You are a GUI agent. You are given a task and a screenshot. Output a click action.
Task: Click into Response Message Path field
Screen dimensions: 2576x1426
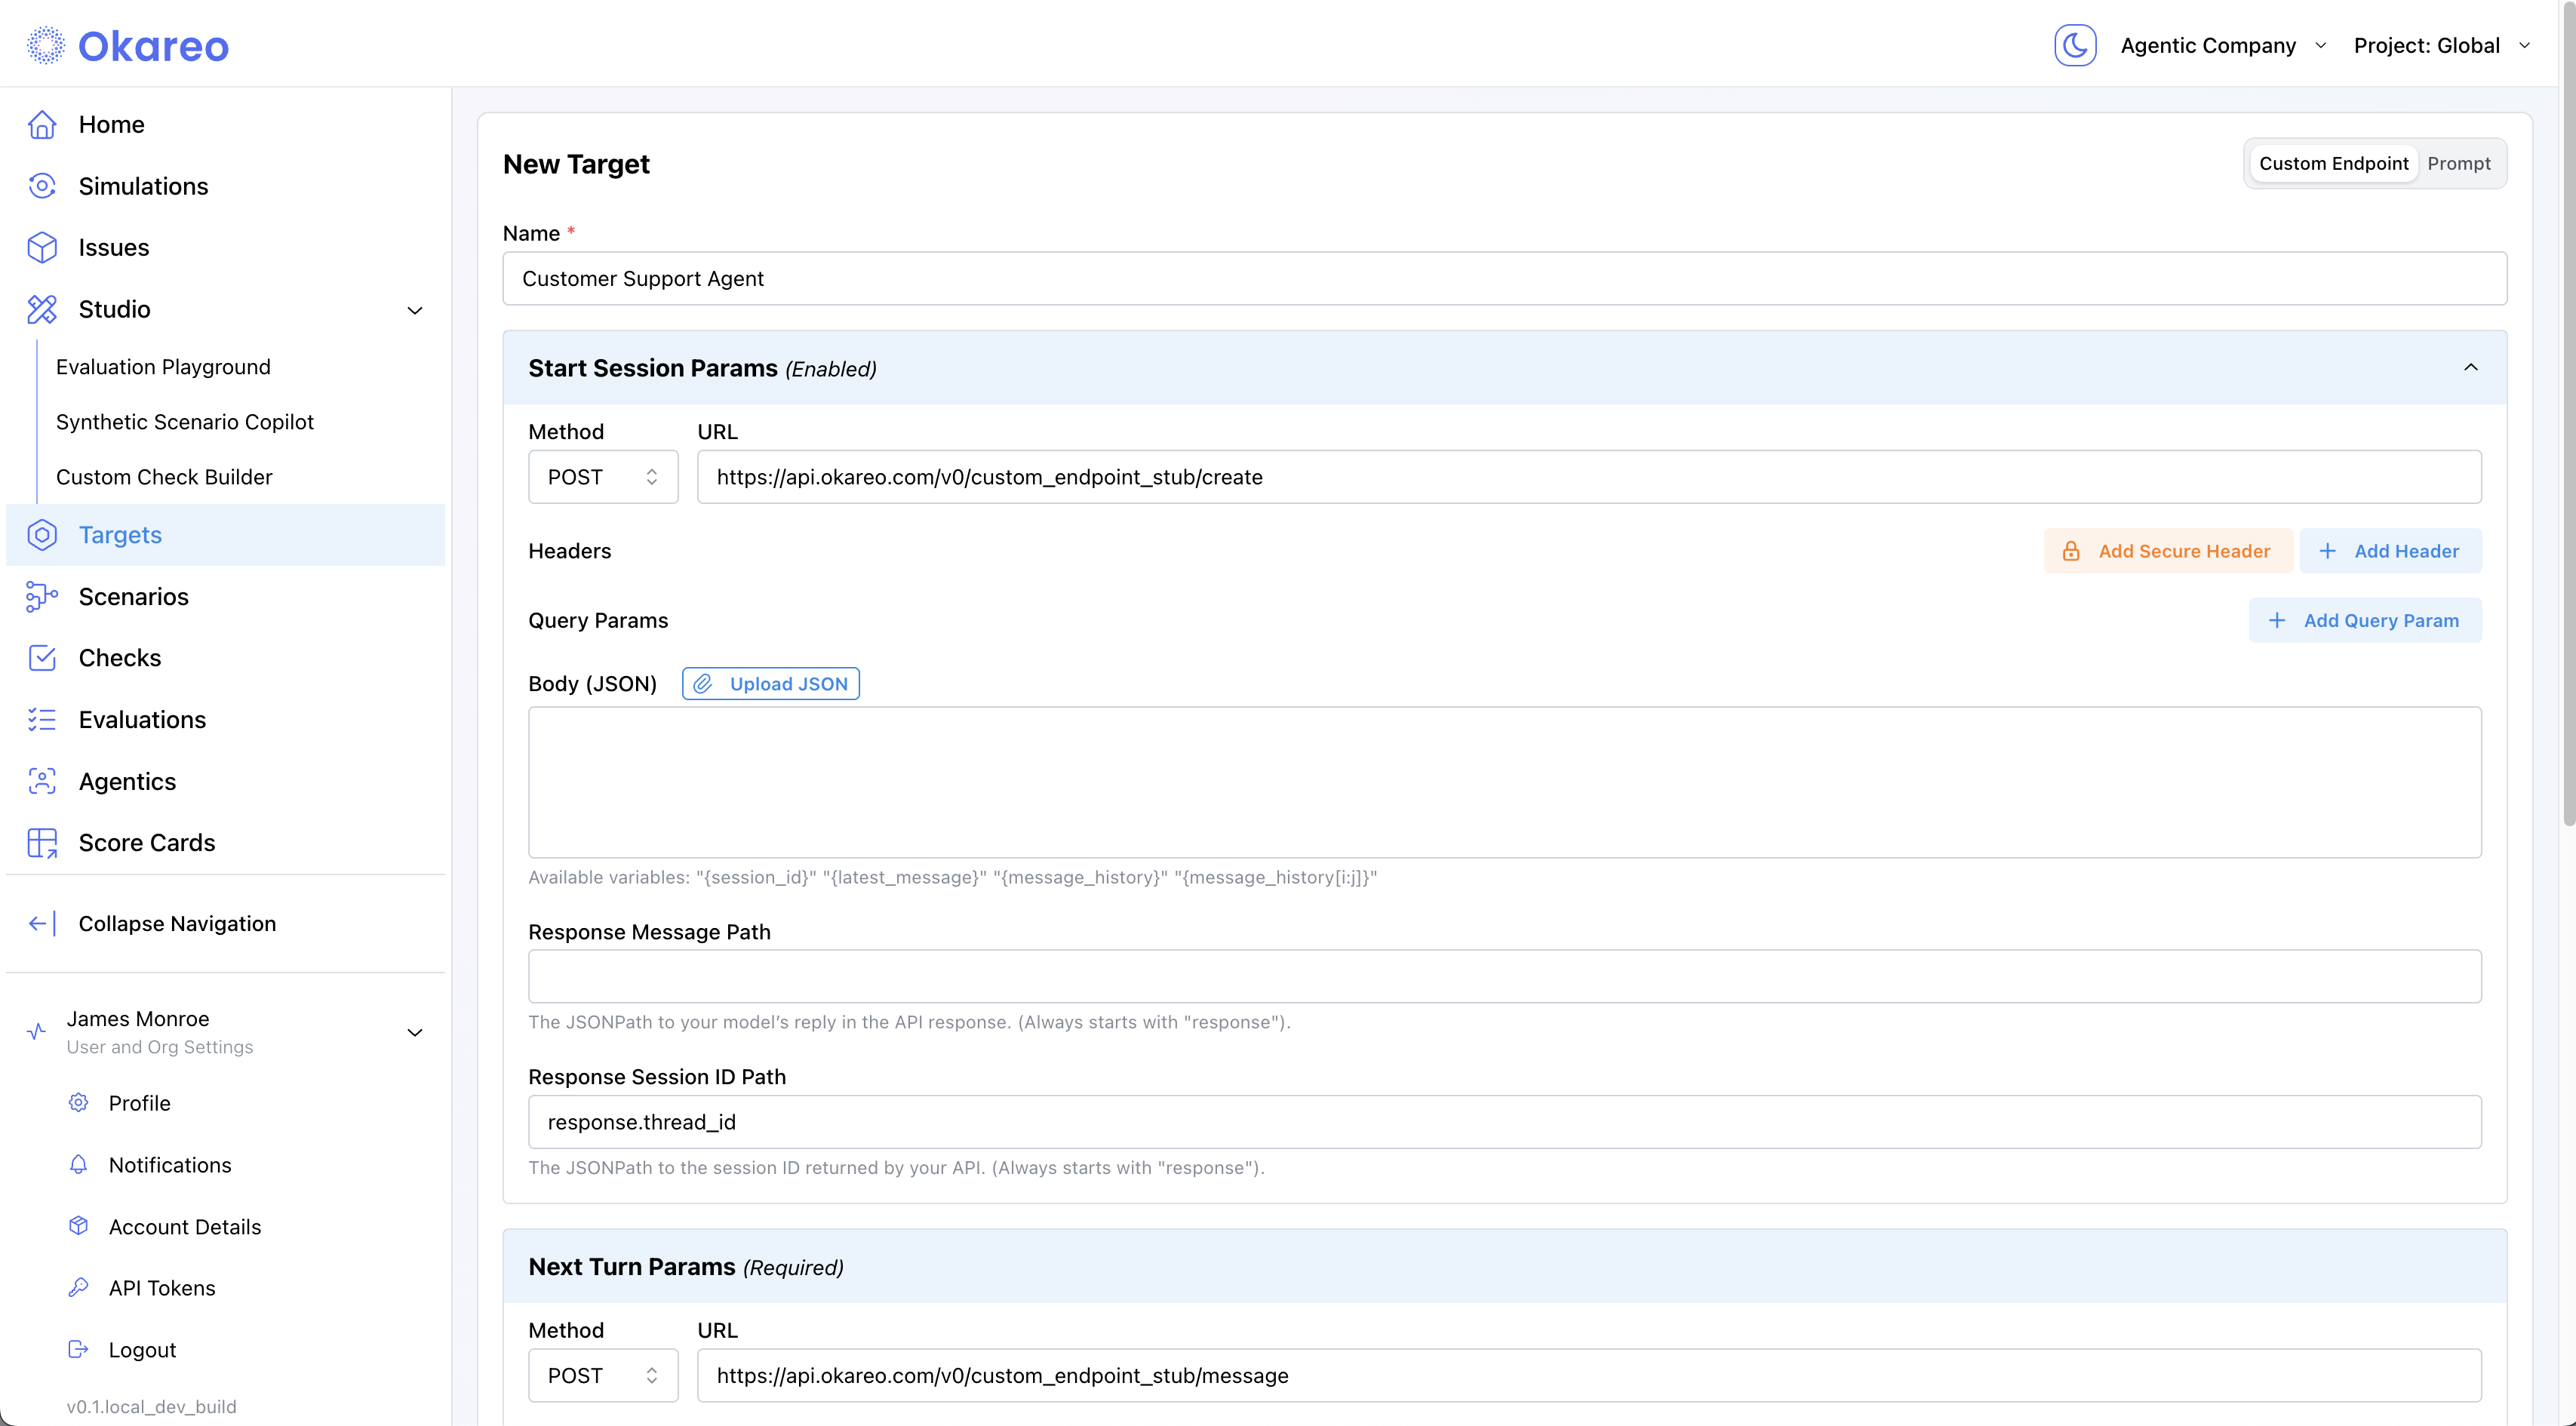point(1504,976)
